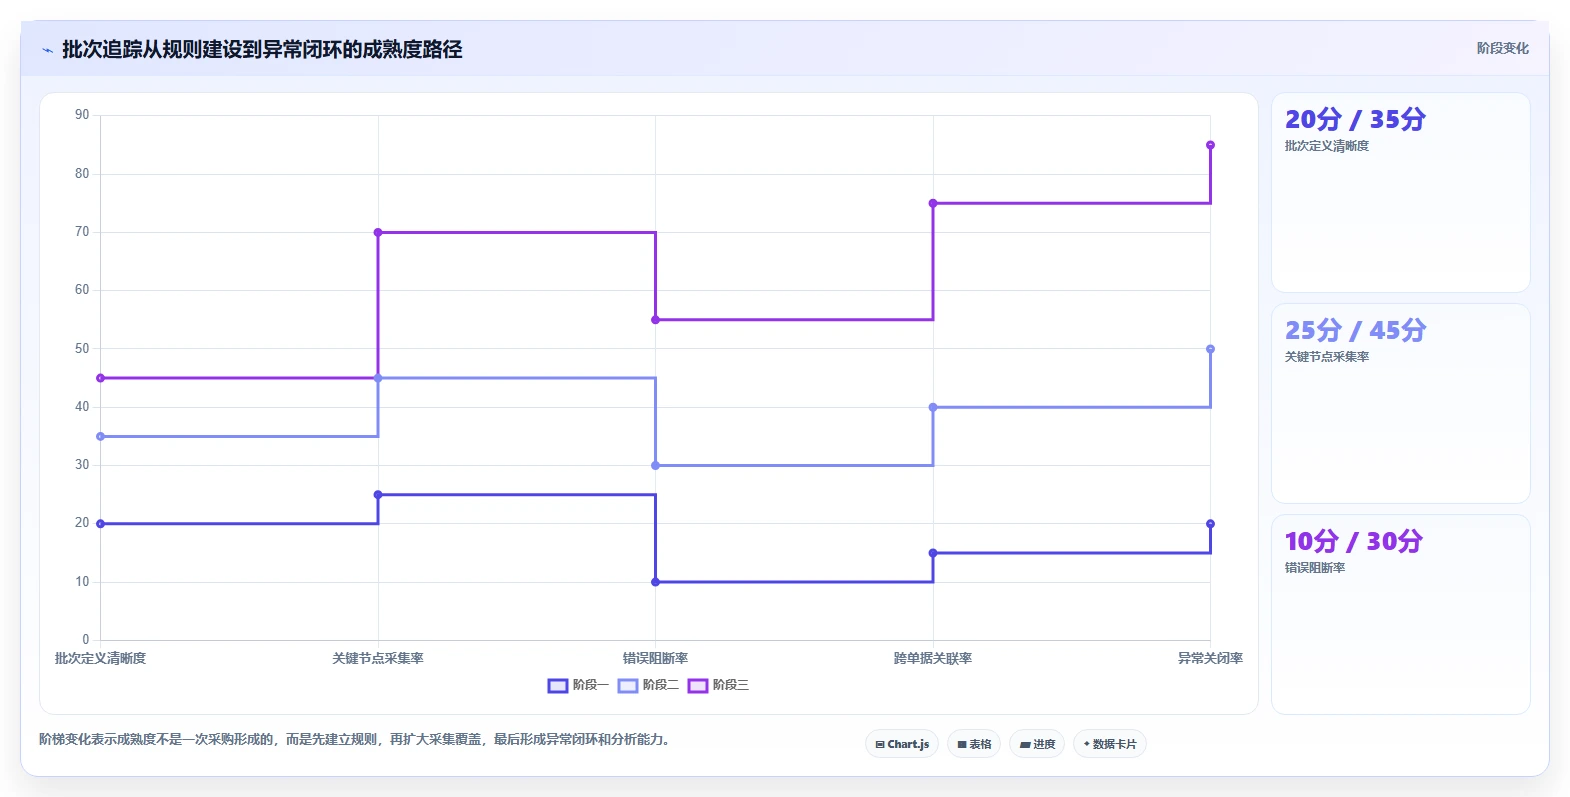The height and width of the screenshot is (797, 1570).
Task: Click the 阶段三 data point at 55 for 错误阻断率
Action: pyautogui.click(x=655, y=320)
